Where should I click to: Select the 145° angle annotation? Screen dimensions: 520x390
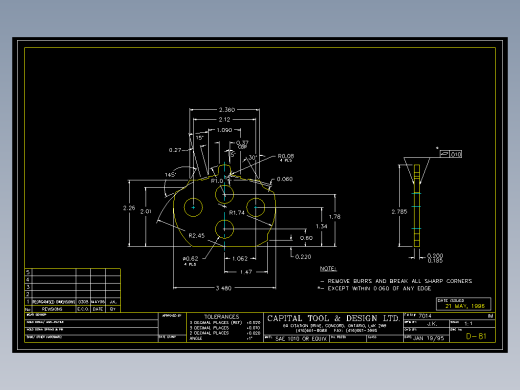[x=170, y=175]
